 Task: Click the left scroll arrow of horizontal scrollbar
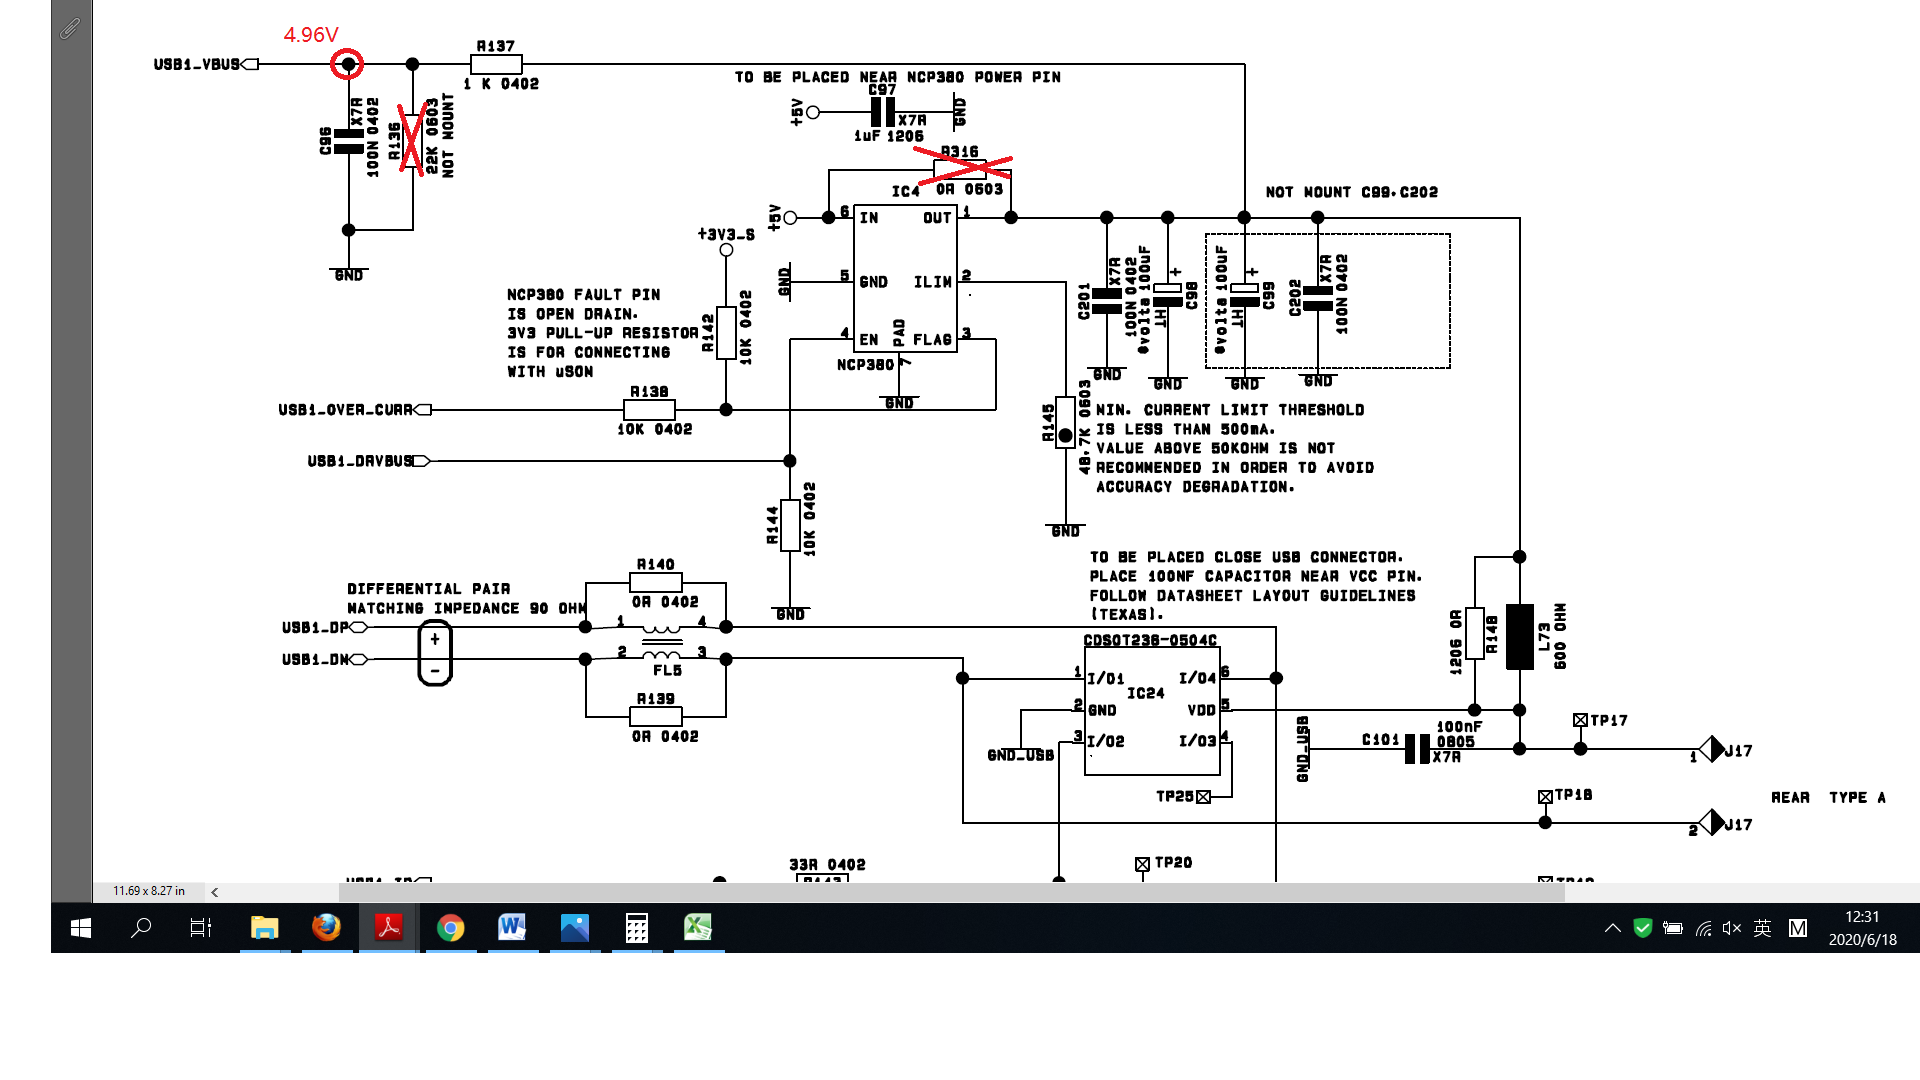215,892
